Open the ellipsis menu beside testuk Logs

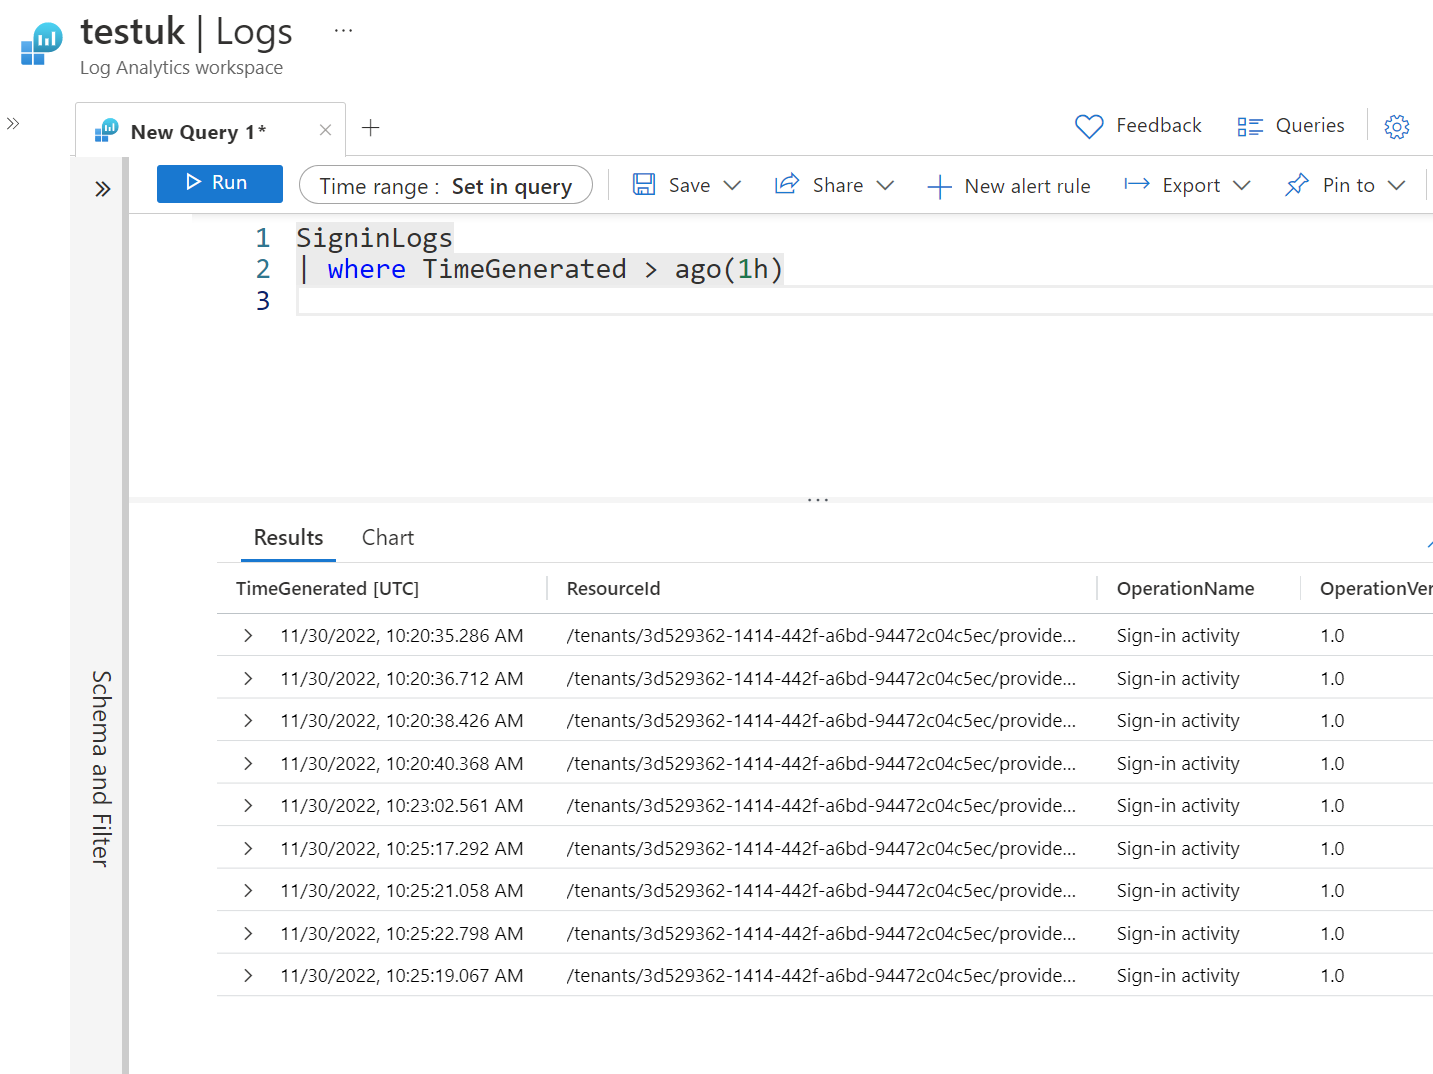[343, 30]
